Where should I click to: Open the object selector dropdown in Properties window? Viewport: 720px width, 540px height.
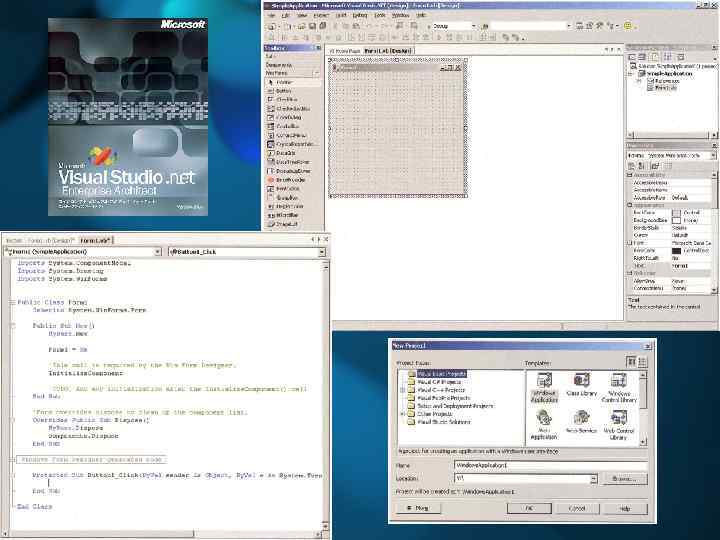pos(713,156)
